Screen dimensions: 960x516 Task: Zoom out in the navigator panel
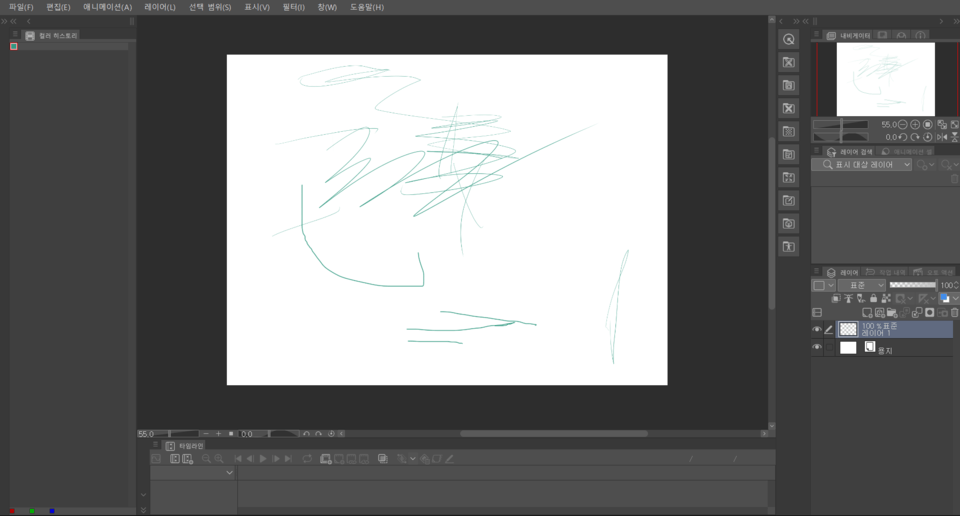(x=902, y=125)
